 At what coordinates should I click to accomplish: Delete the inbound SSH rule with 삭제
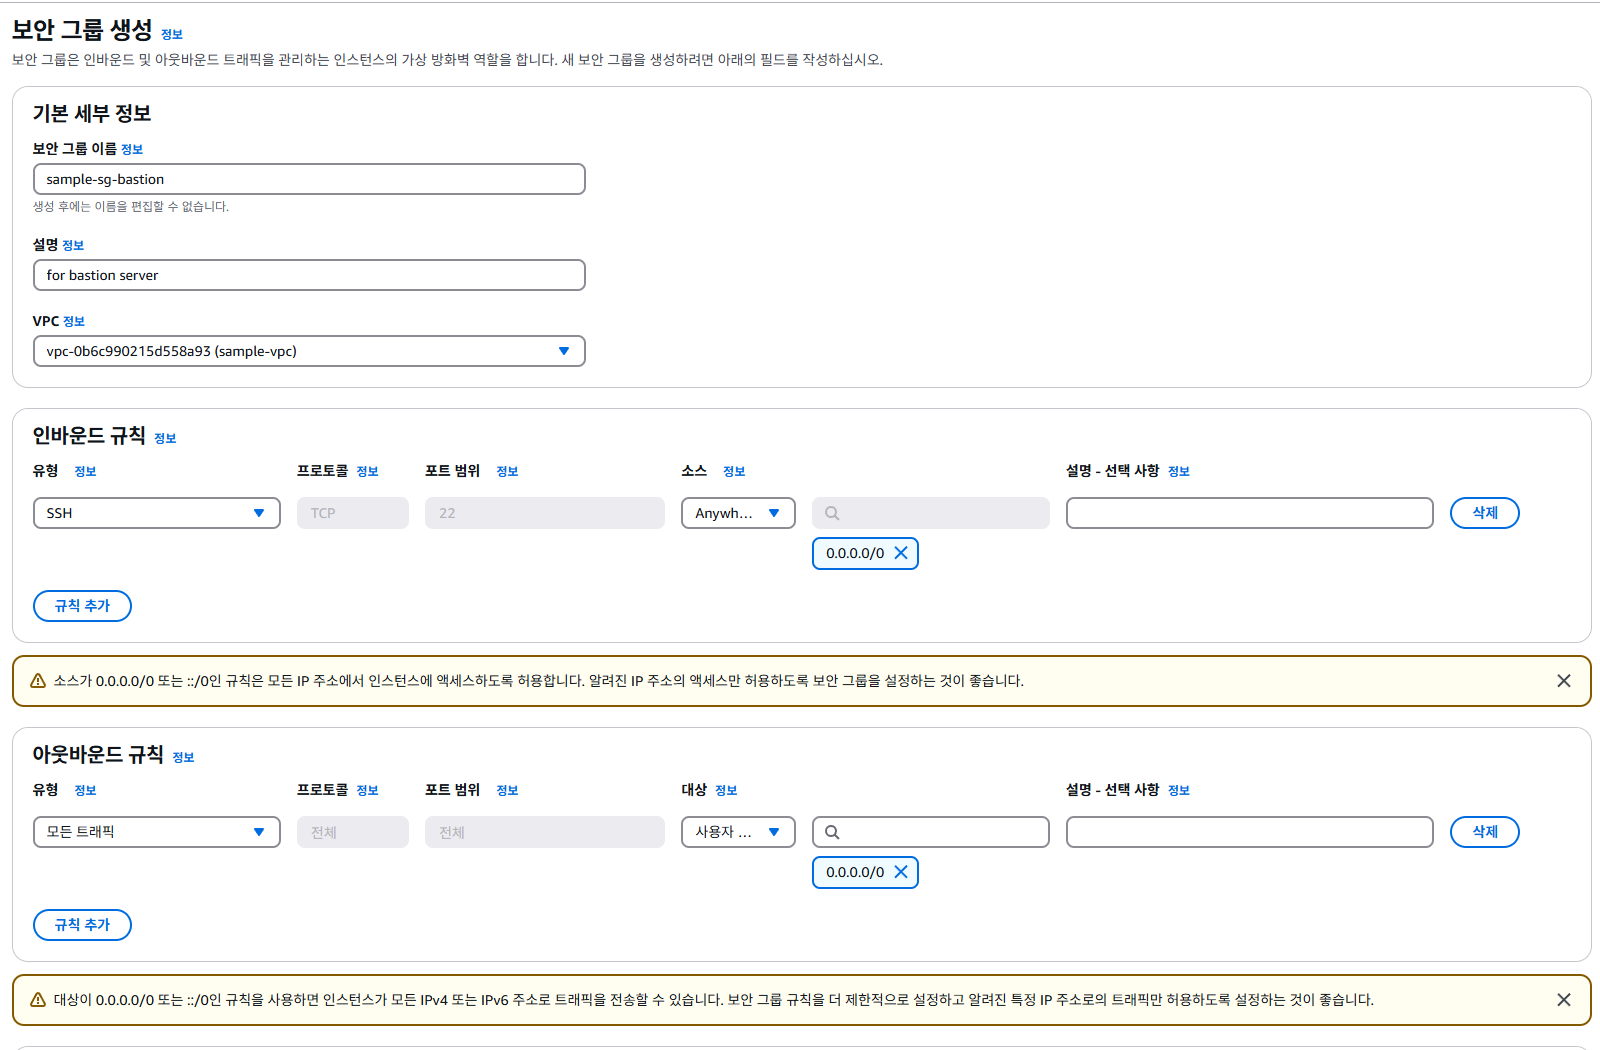(x=1484, y=513)
